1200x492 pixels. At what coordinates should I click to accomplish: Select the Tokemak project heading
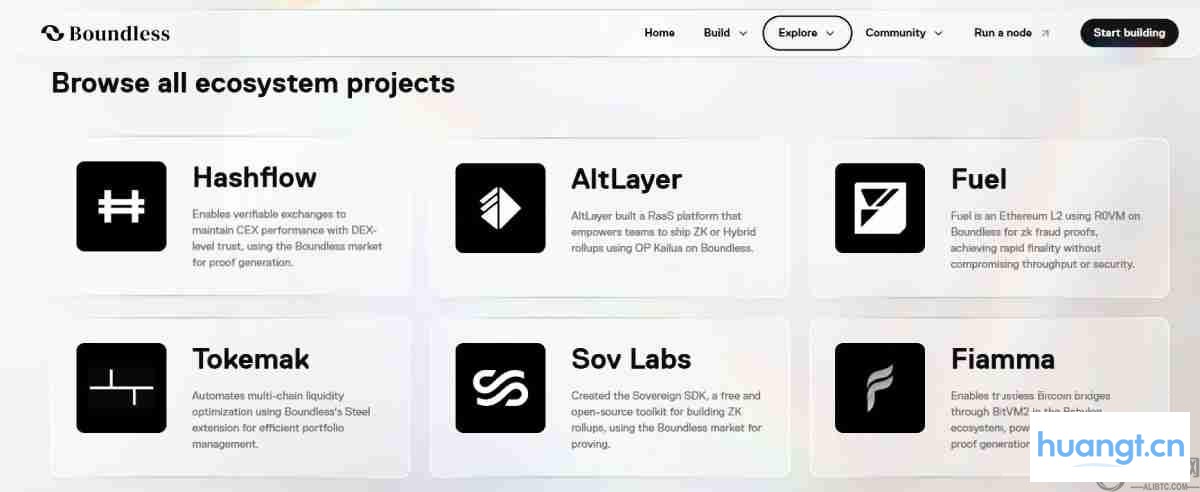click(x=250, y=359)
